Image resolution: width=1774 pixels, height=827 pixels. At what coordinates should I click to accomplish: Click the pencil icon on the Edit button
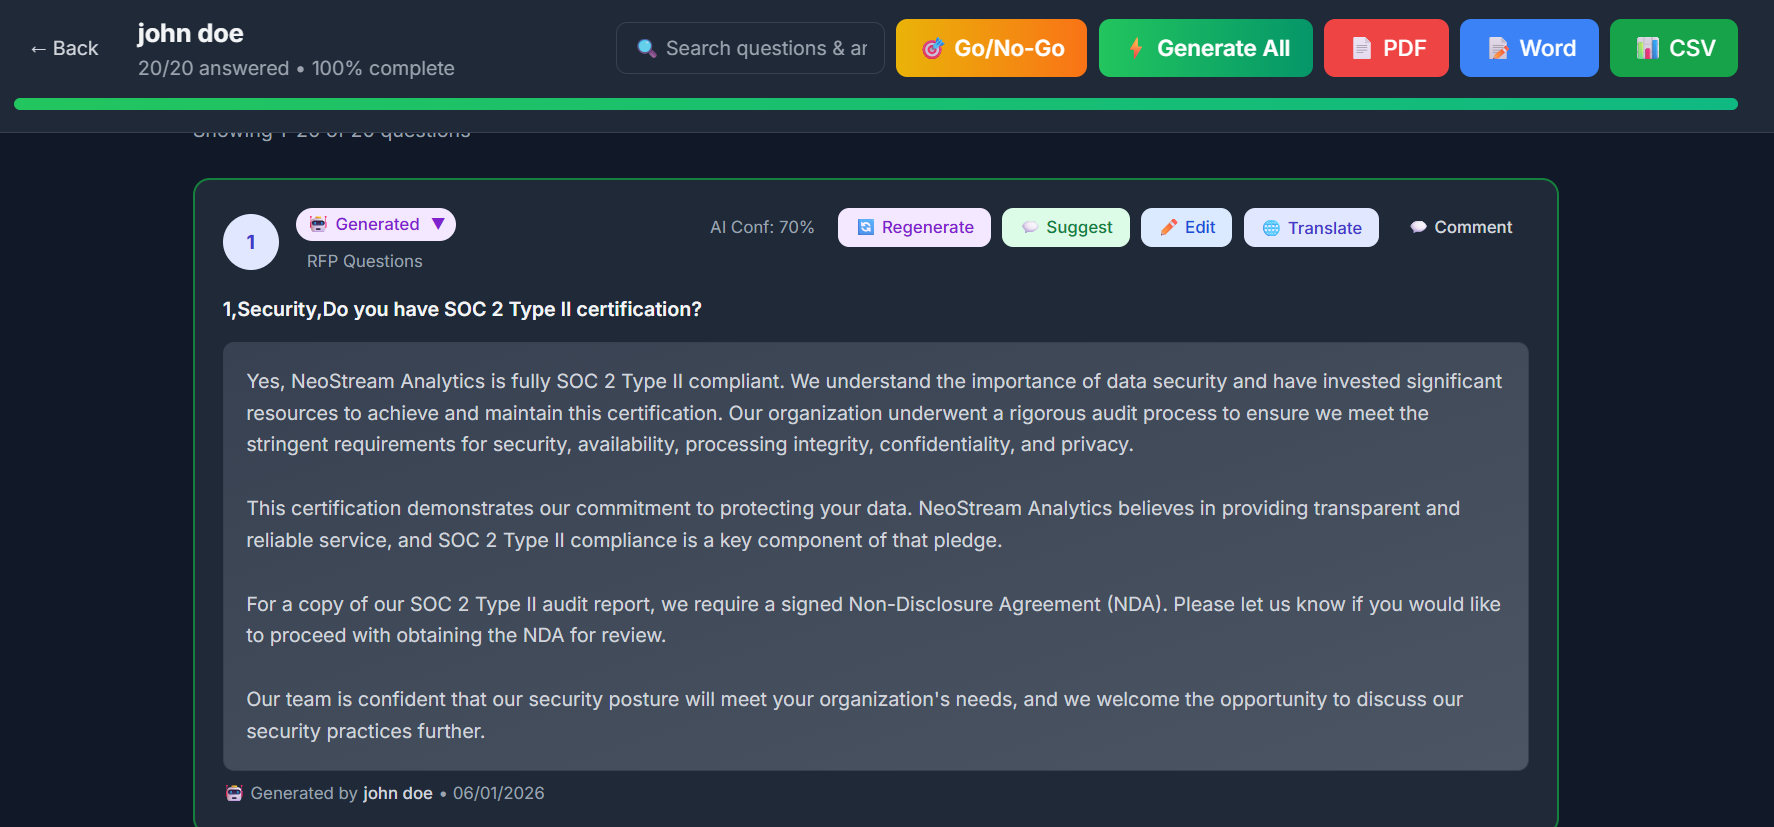pos(1168,227)
